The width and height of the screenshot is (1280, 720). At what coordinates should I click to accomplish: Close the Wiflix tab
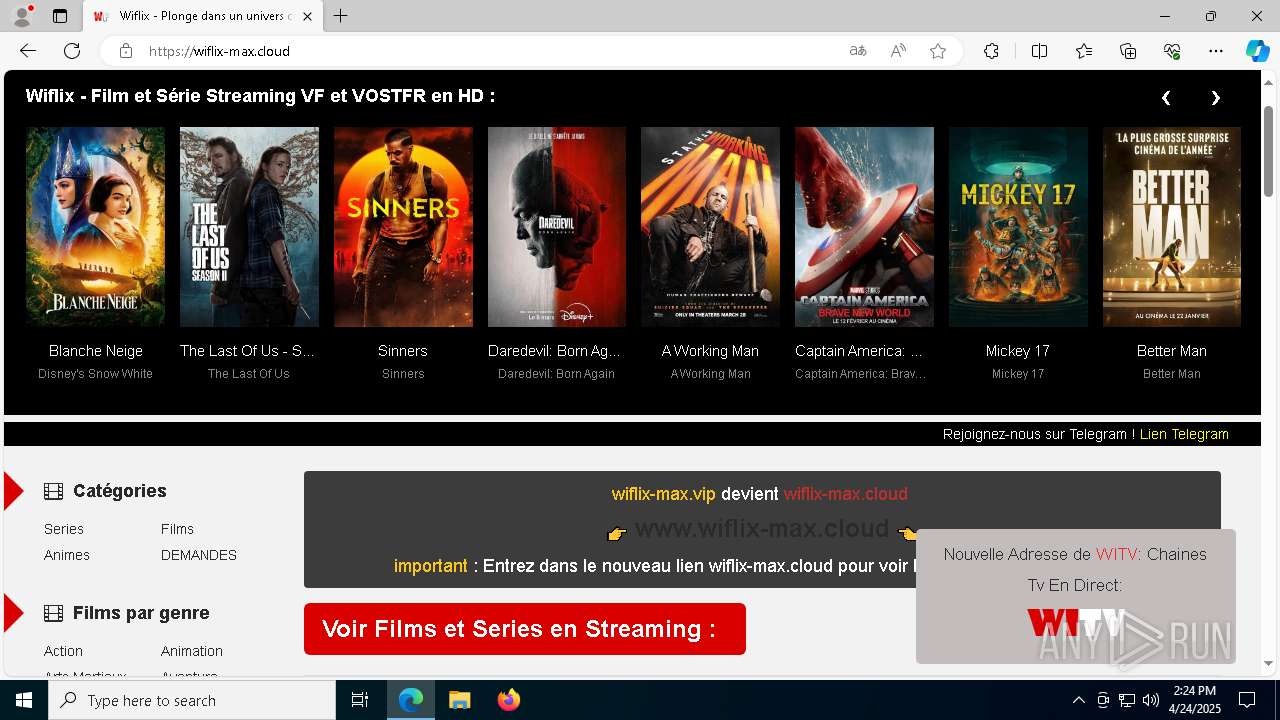(x=308, y=16)
